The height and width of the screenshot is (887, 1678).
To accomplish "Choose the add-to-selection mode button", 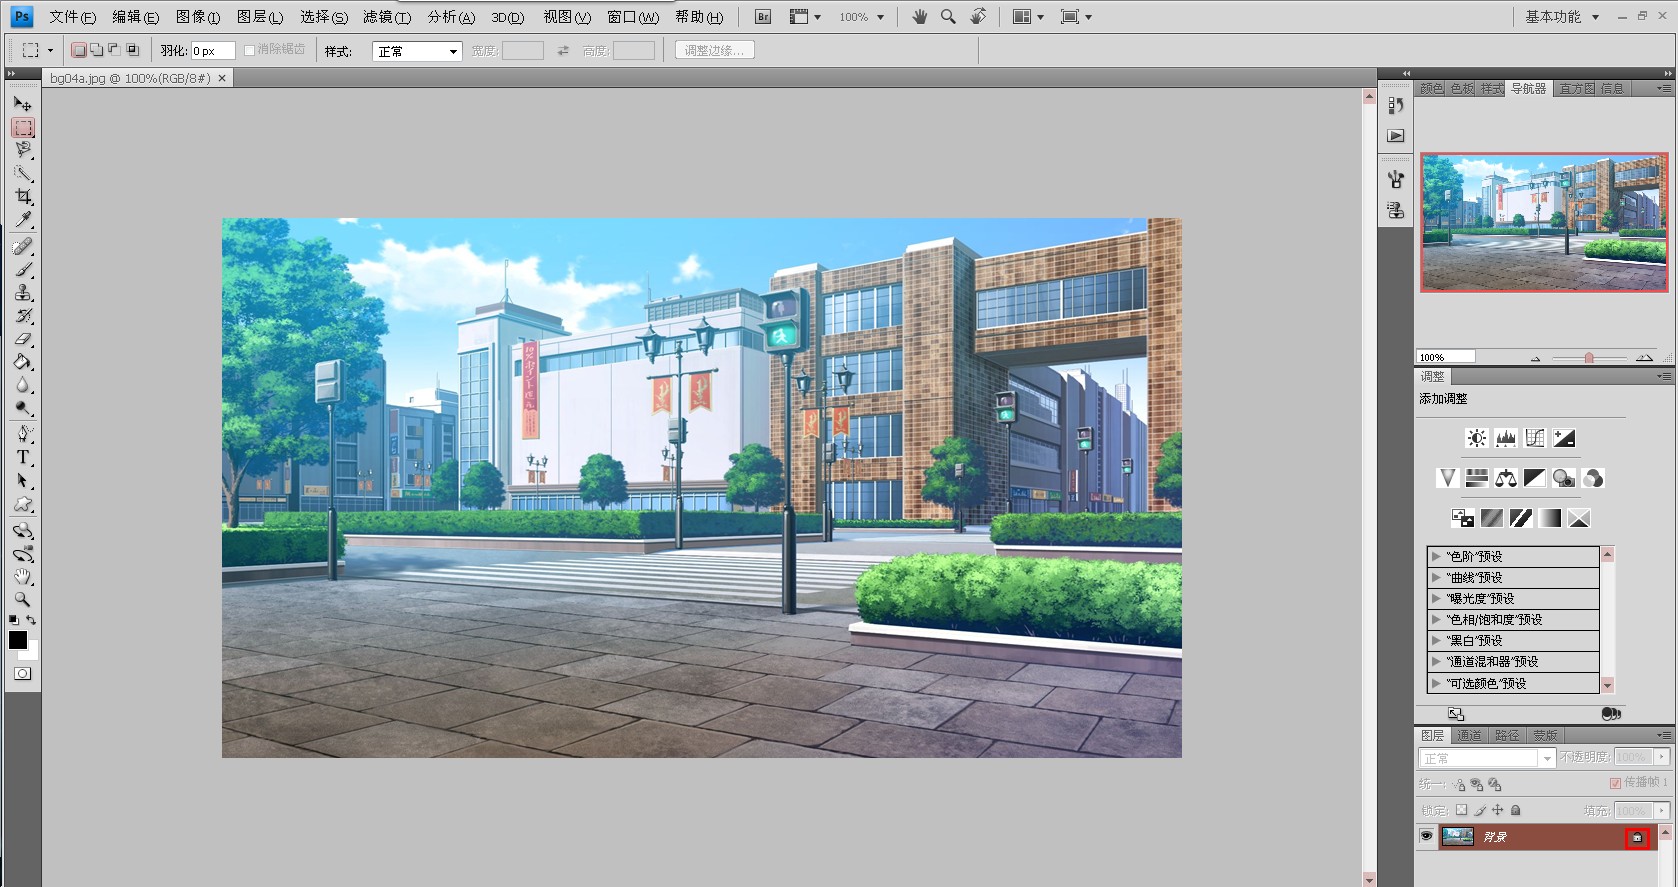I will coord(96,50).
